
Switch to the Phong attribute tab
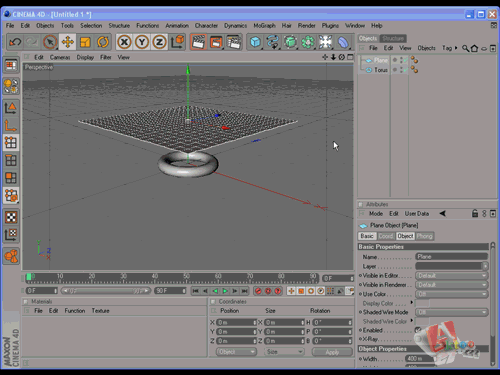click(425, 236)
